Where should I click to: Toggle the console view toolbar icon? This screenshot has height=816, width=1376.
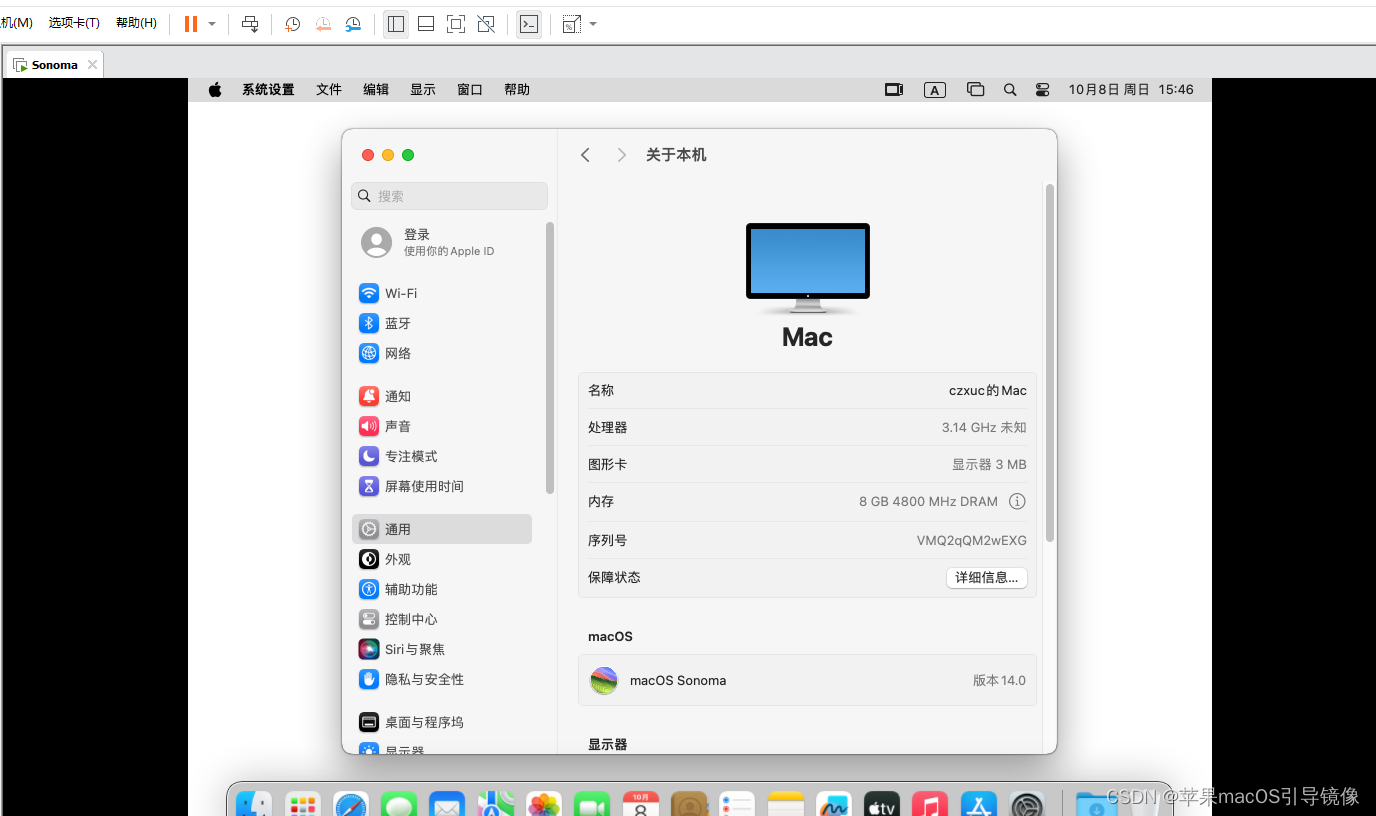pyautogui.click(x=529, y=24)
